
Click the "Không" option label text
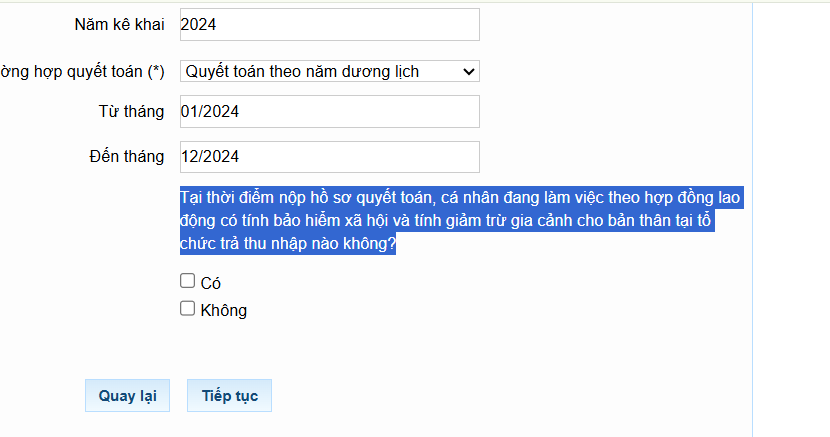coord(224,311)
